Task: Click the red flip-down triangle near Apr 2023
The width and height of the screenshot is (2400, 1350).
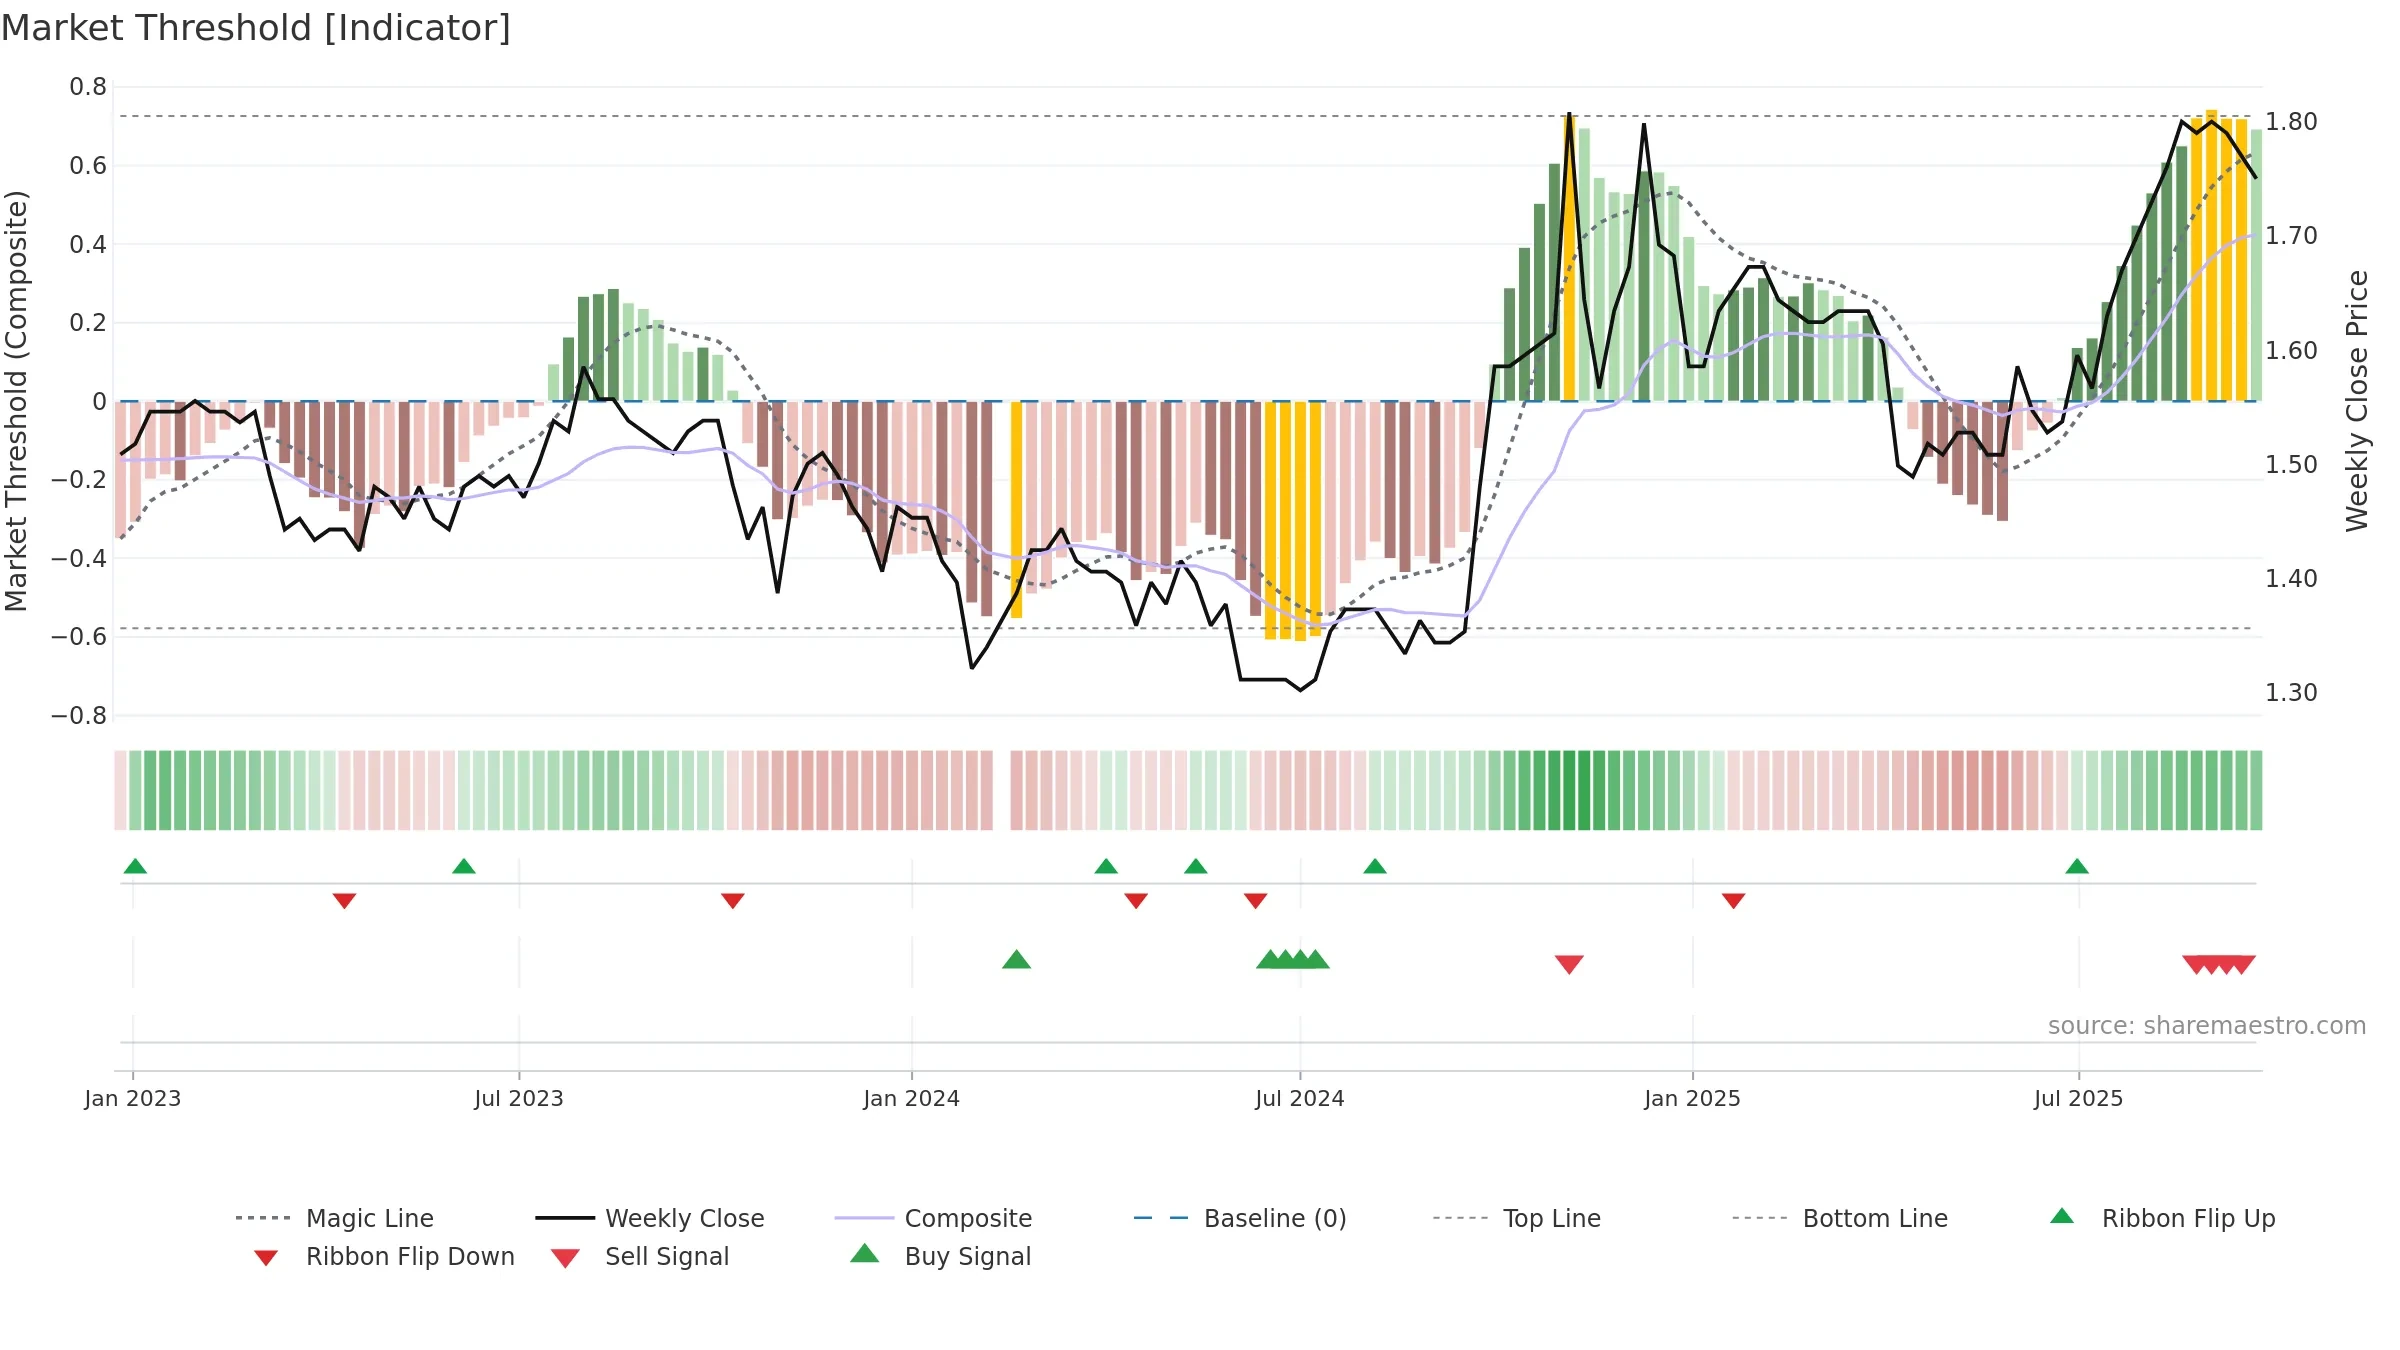Action: pos(344,901)
